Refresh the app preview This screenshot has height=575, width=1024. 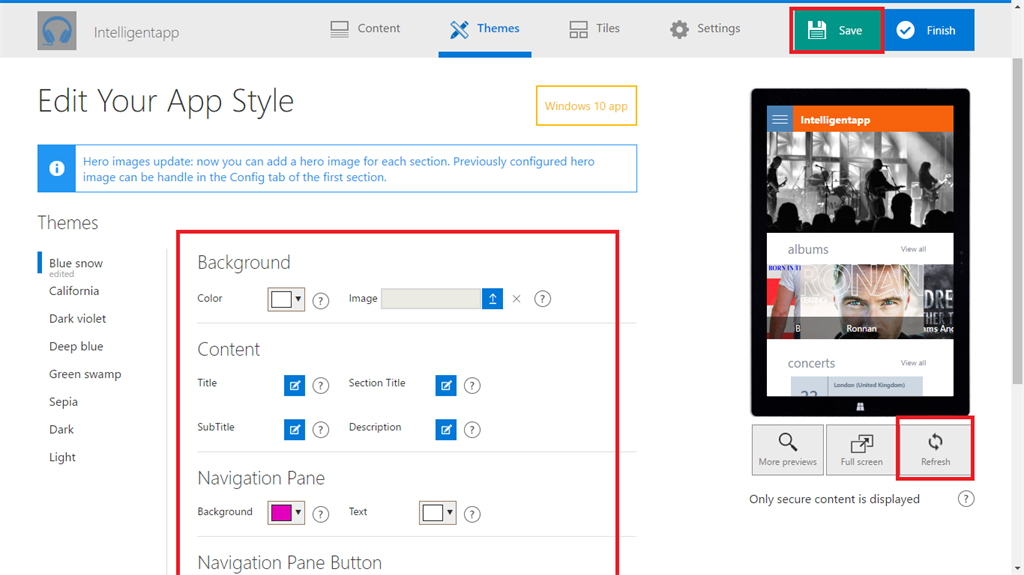[x=935, y=450]
